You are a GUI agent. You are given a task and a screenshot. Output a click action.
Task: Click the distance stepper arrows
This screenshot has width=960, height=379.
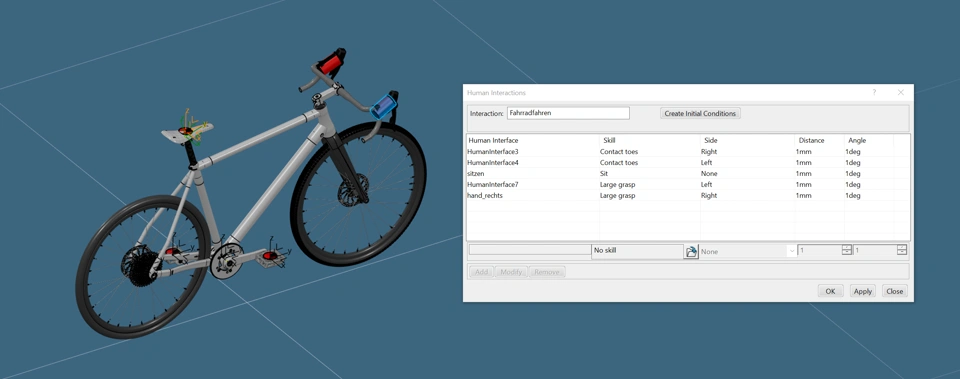[x=847, y=250]
